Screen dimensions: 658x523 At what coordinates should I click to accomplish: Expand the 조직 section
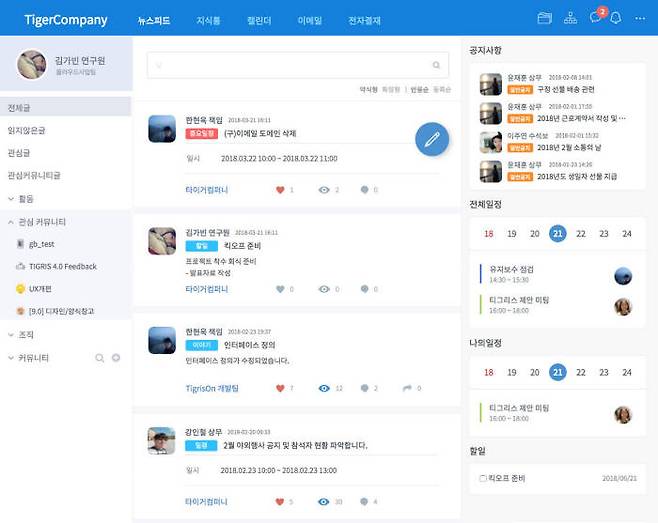pyautogui.click(x=11, y=335)
